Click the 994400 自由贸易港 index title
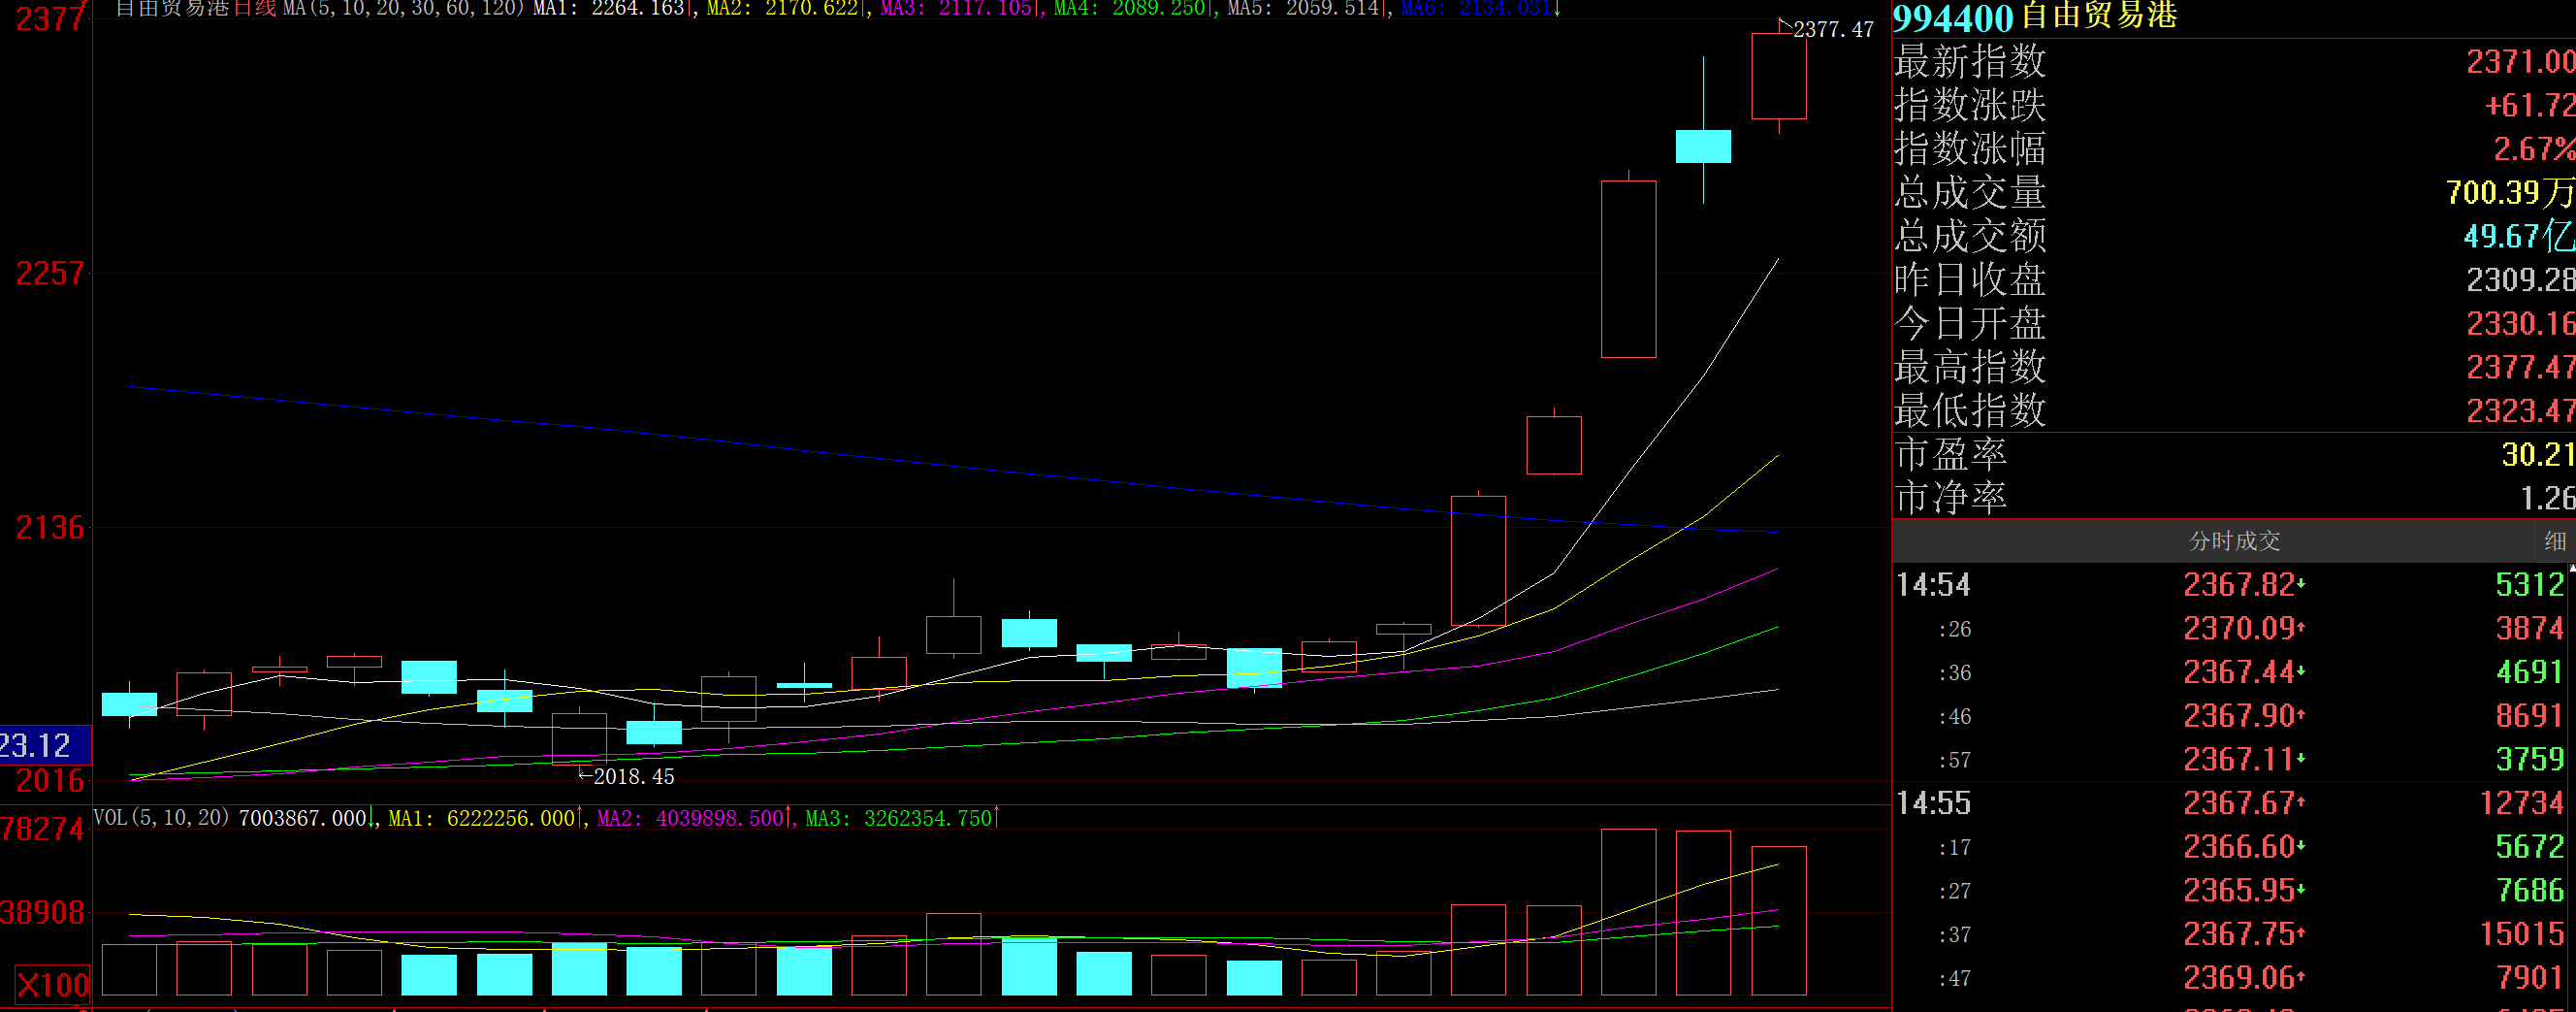The image size is (2576, 1012). pos(2034,17)
